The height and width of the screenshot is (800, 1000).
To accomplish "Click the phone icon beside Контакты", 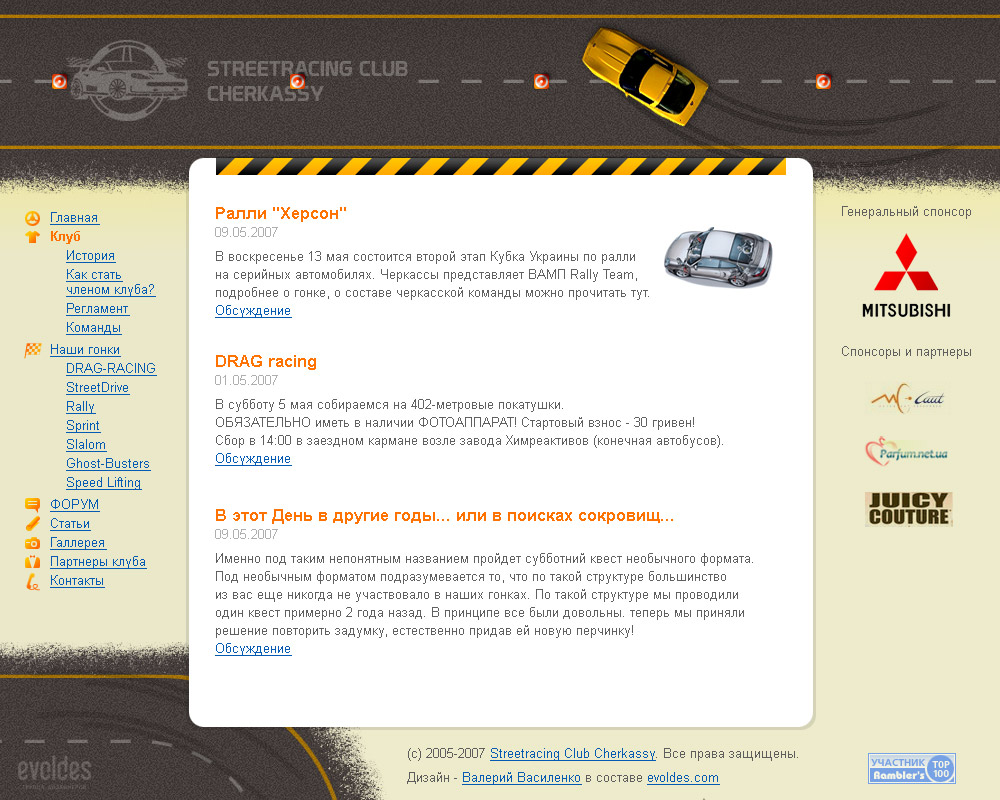I will point(32,580).
